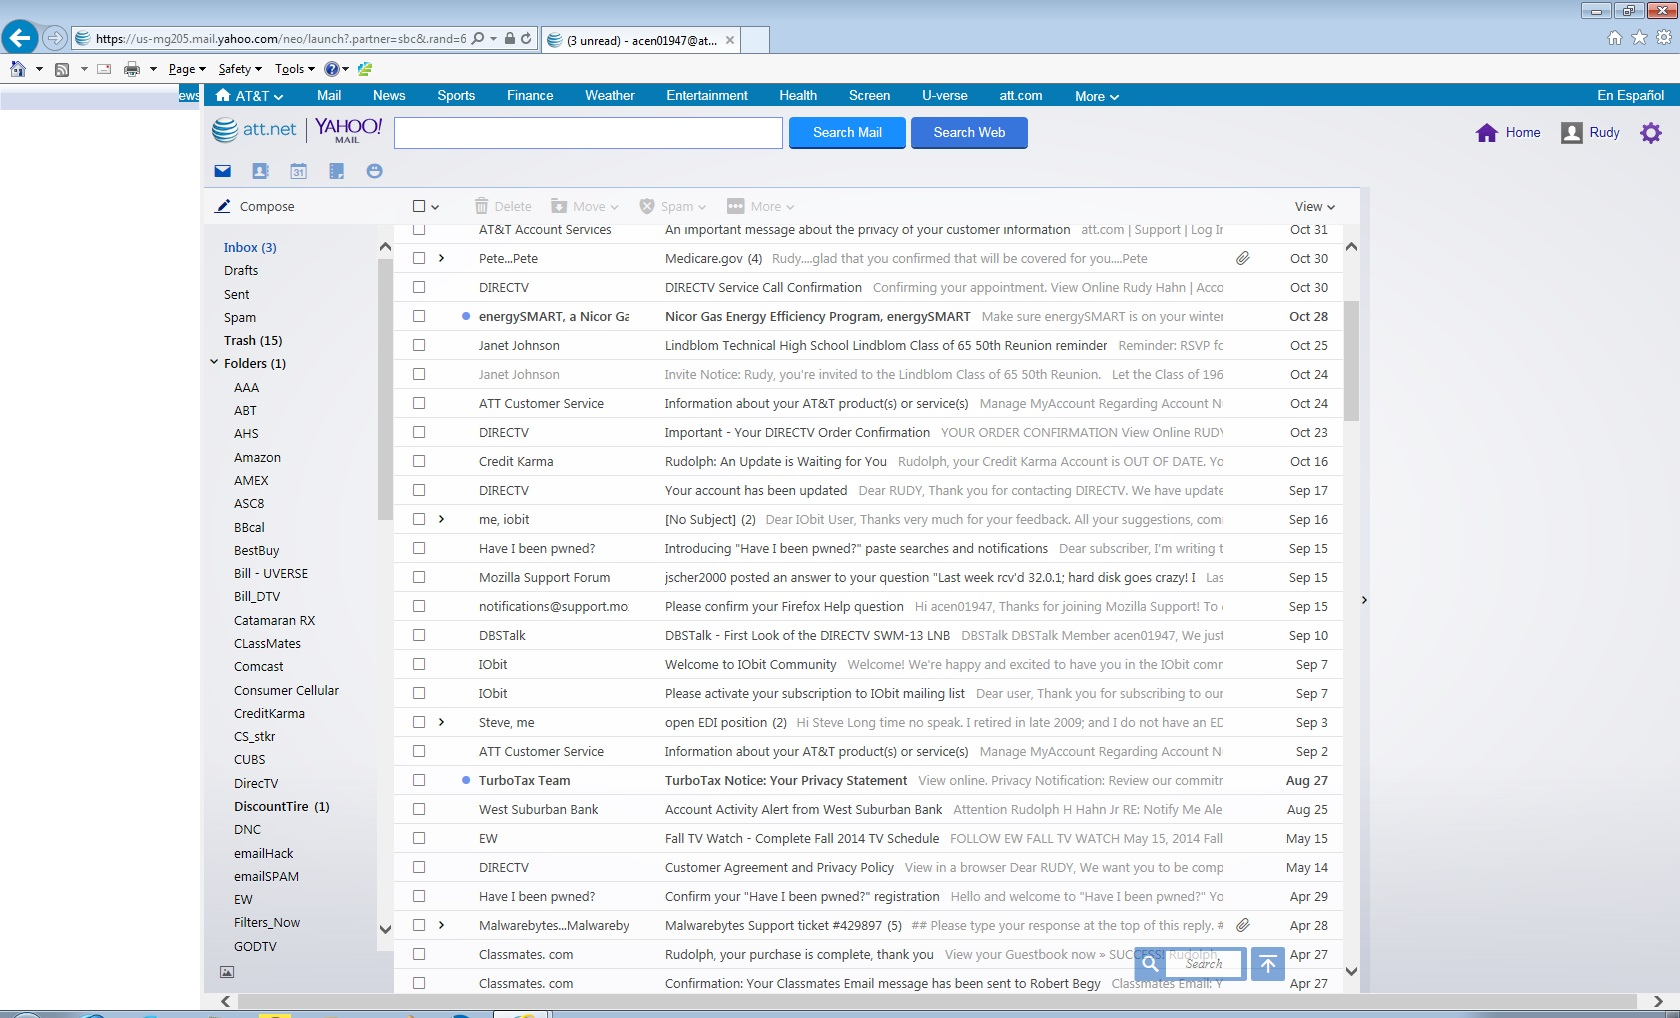Click the Yahoo mail search input field
The height and width of the screenshot is (1018, 1680).
click(x=588, y=133)
